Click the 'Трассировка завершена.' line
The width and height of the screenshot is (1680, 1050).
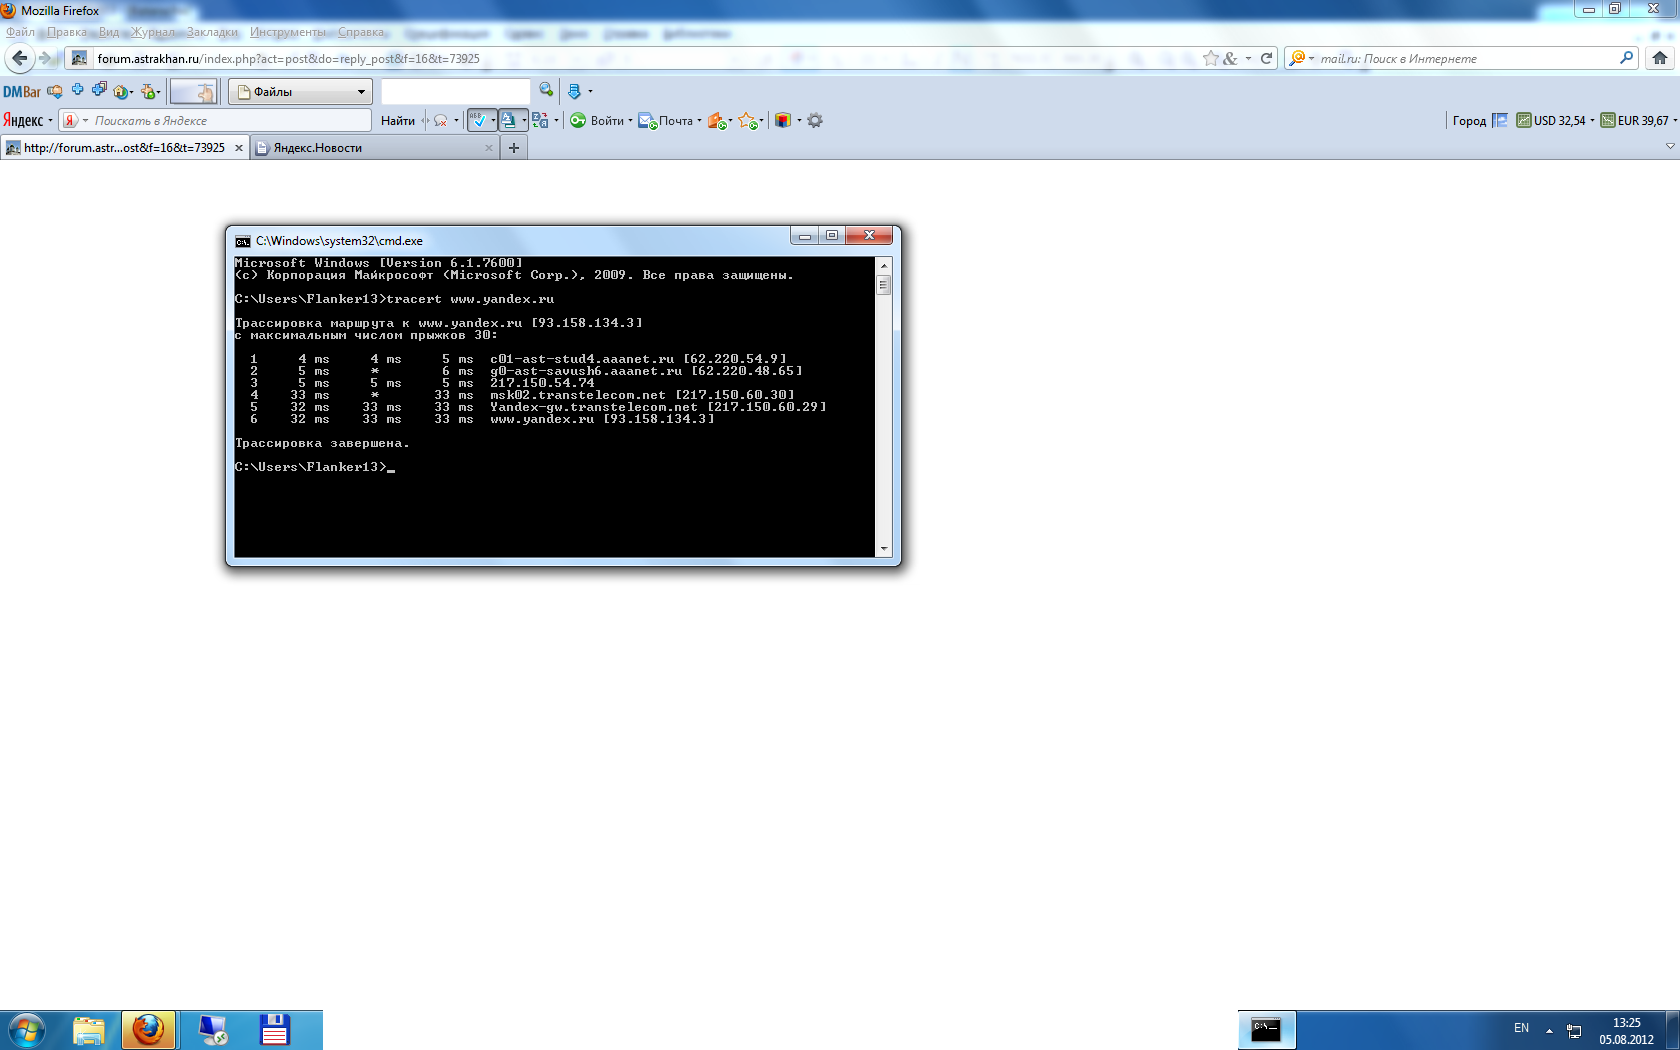click(x=322, y=443)
